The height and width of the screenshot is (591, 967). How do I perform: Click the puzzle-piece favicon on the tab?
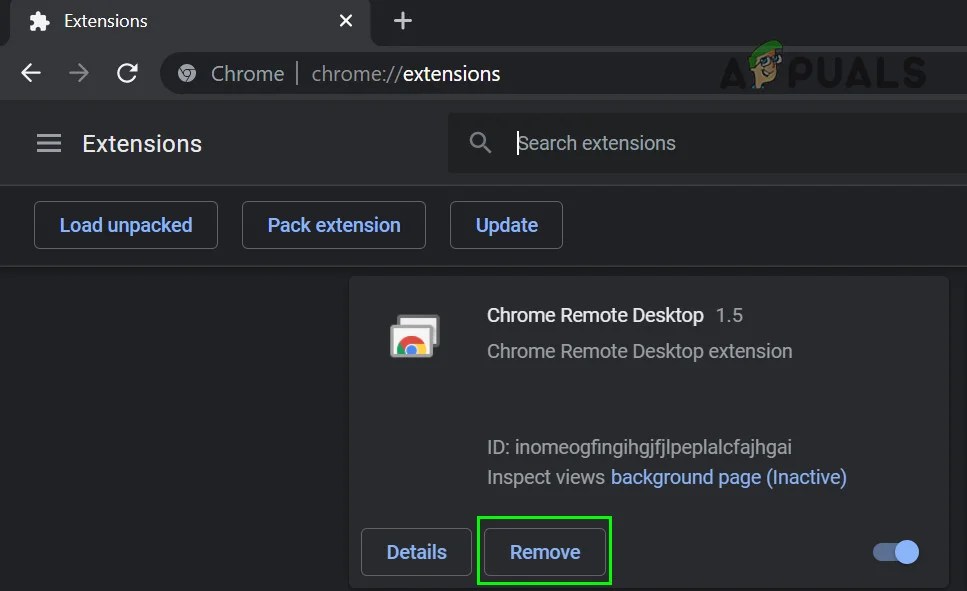[x=39, y=21]
